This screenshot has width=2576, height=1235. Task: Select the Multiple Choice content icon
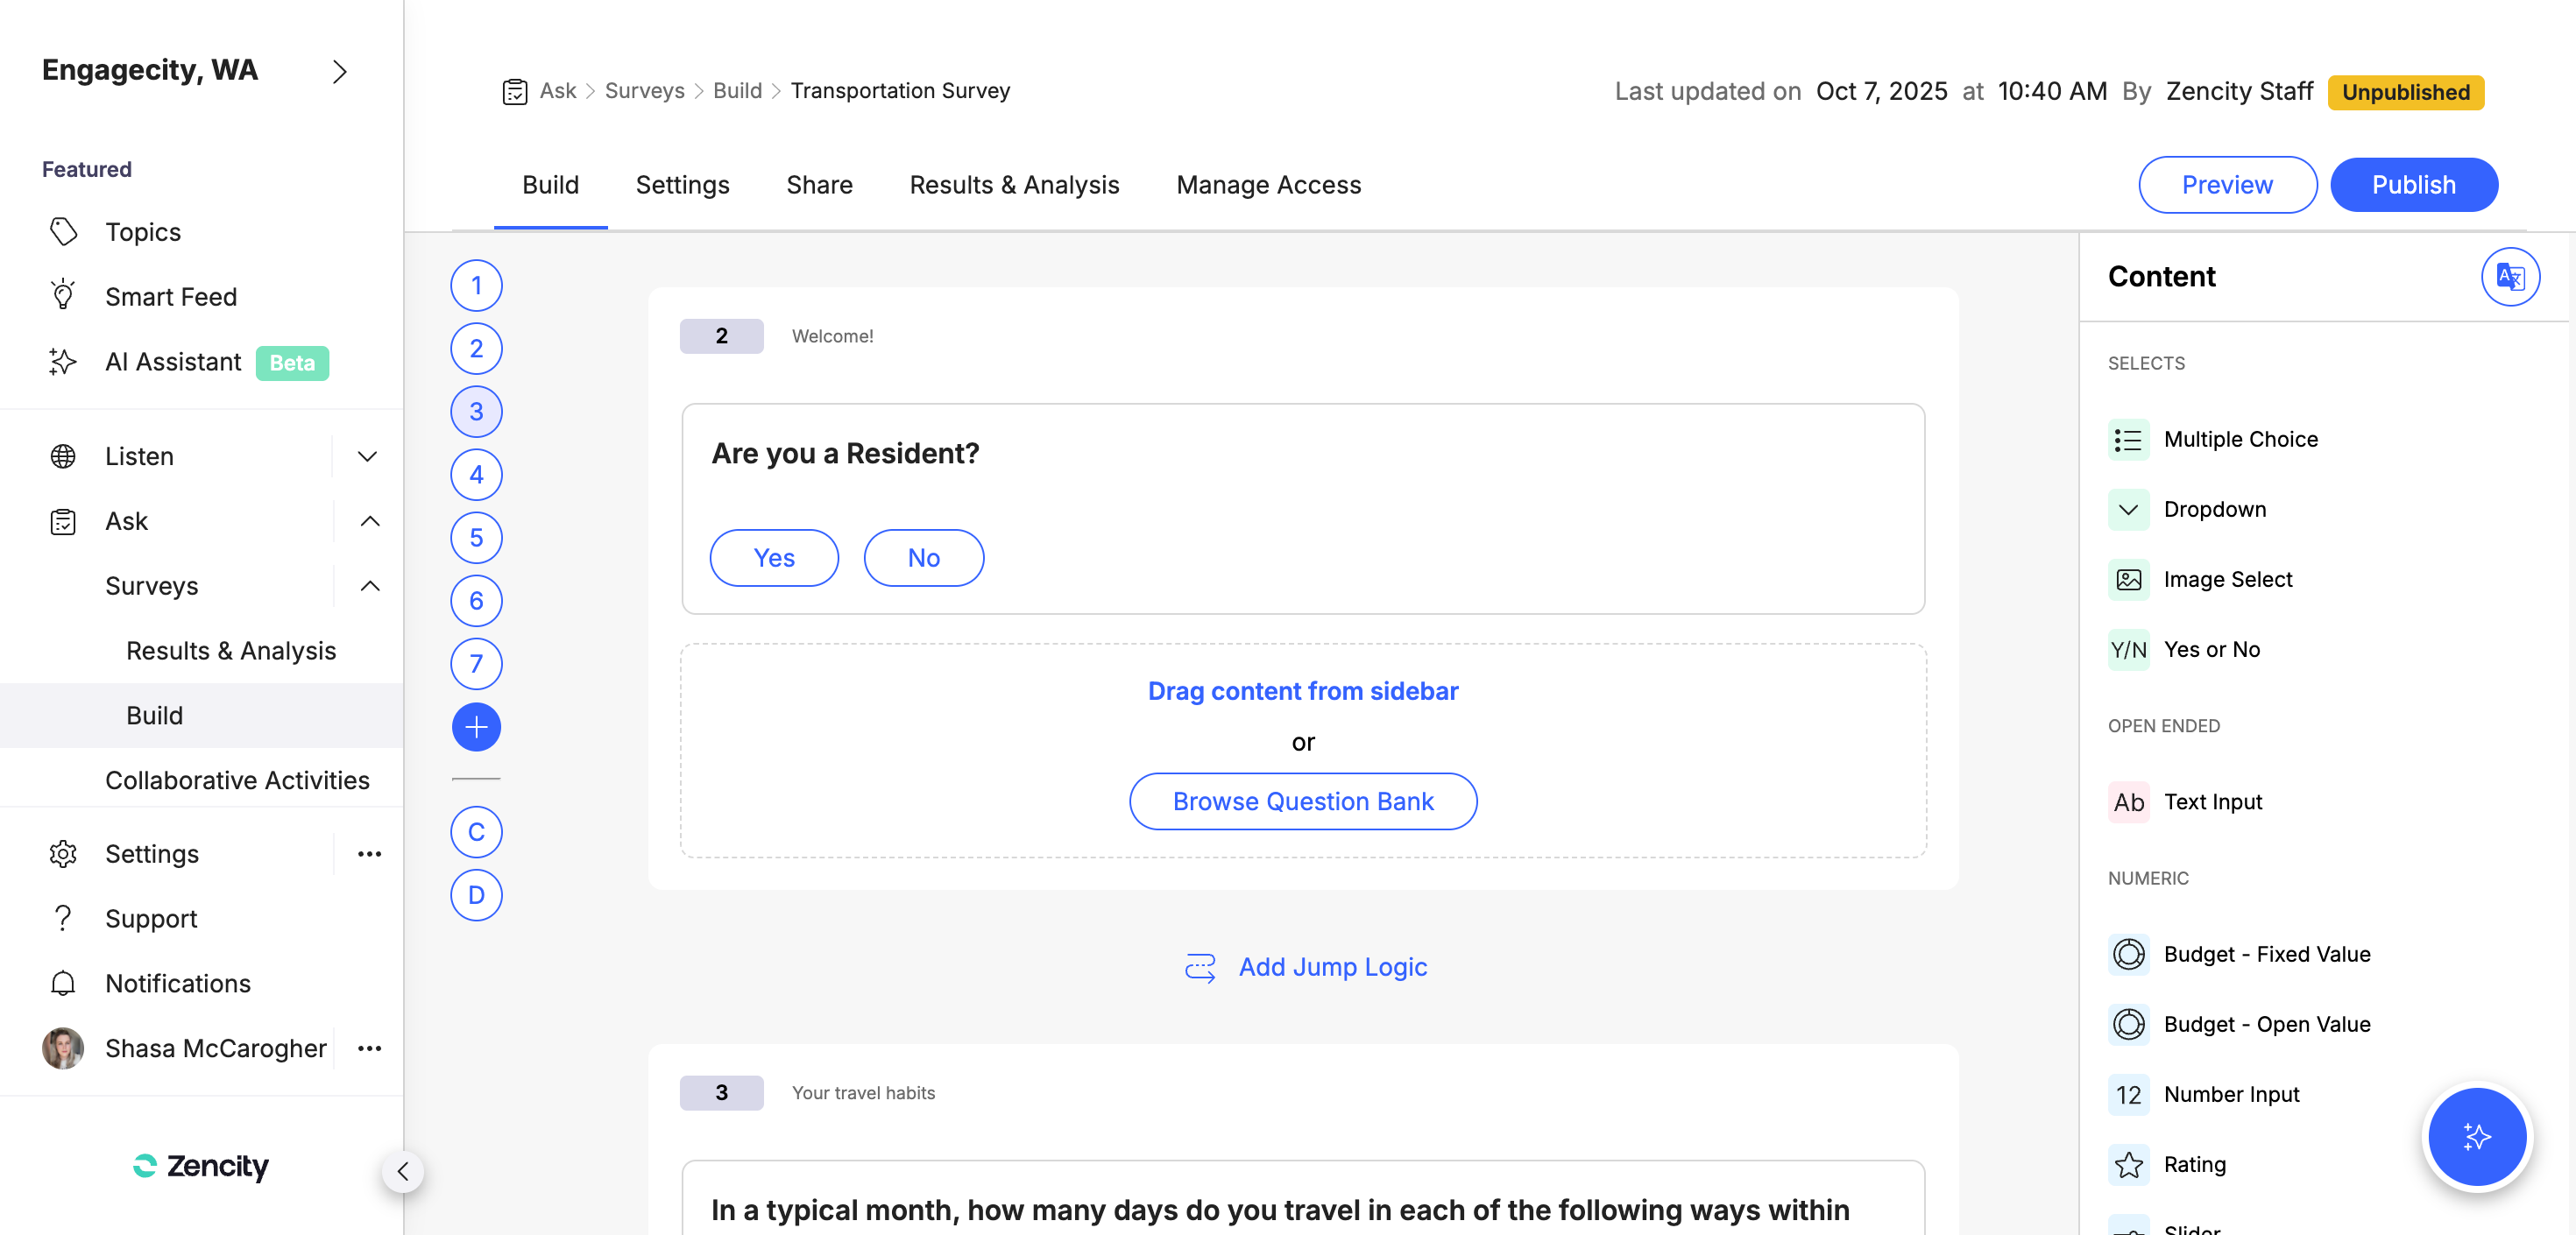click(x=2128, y=440)
